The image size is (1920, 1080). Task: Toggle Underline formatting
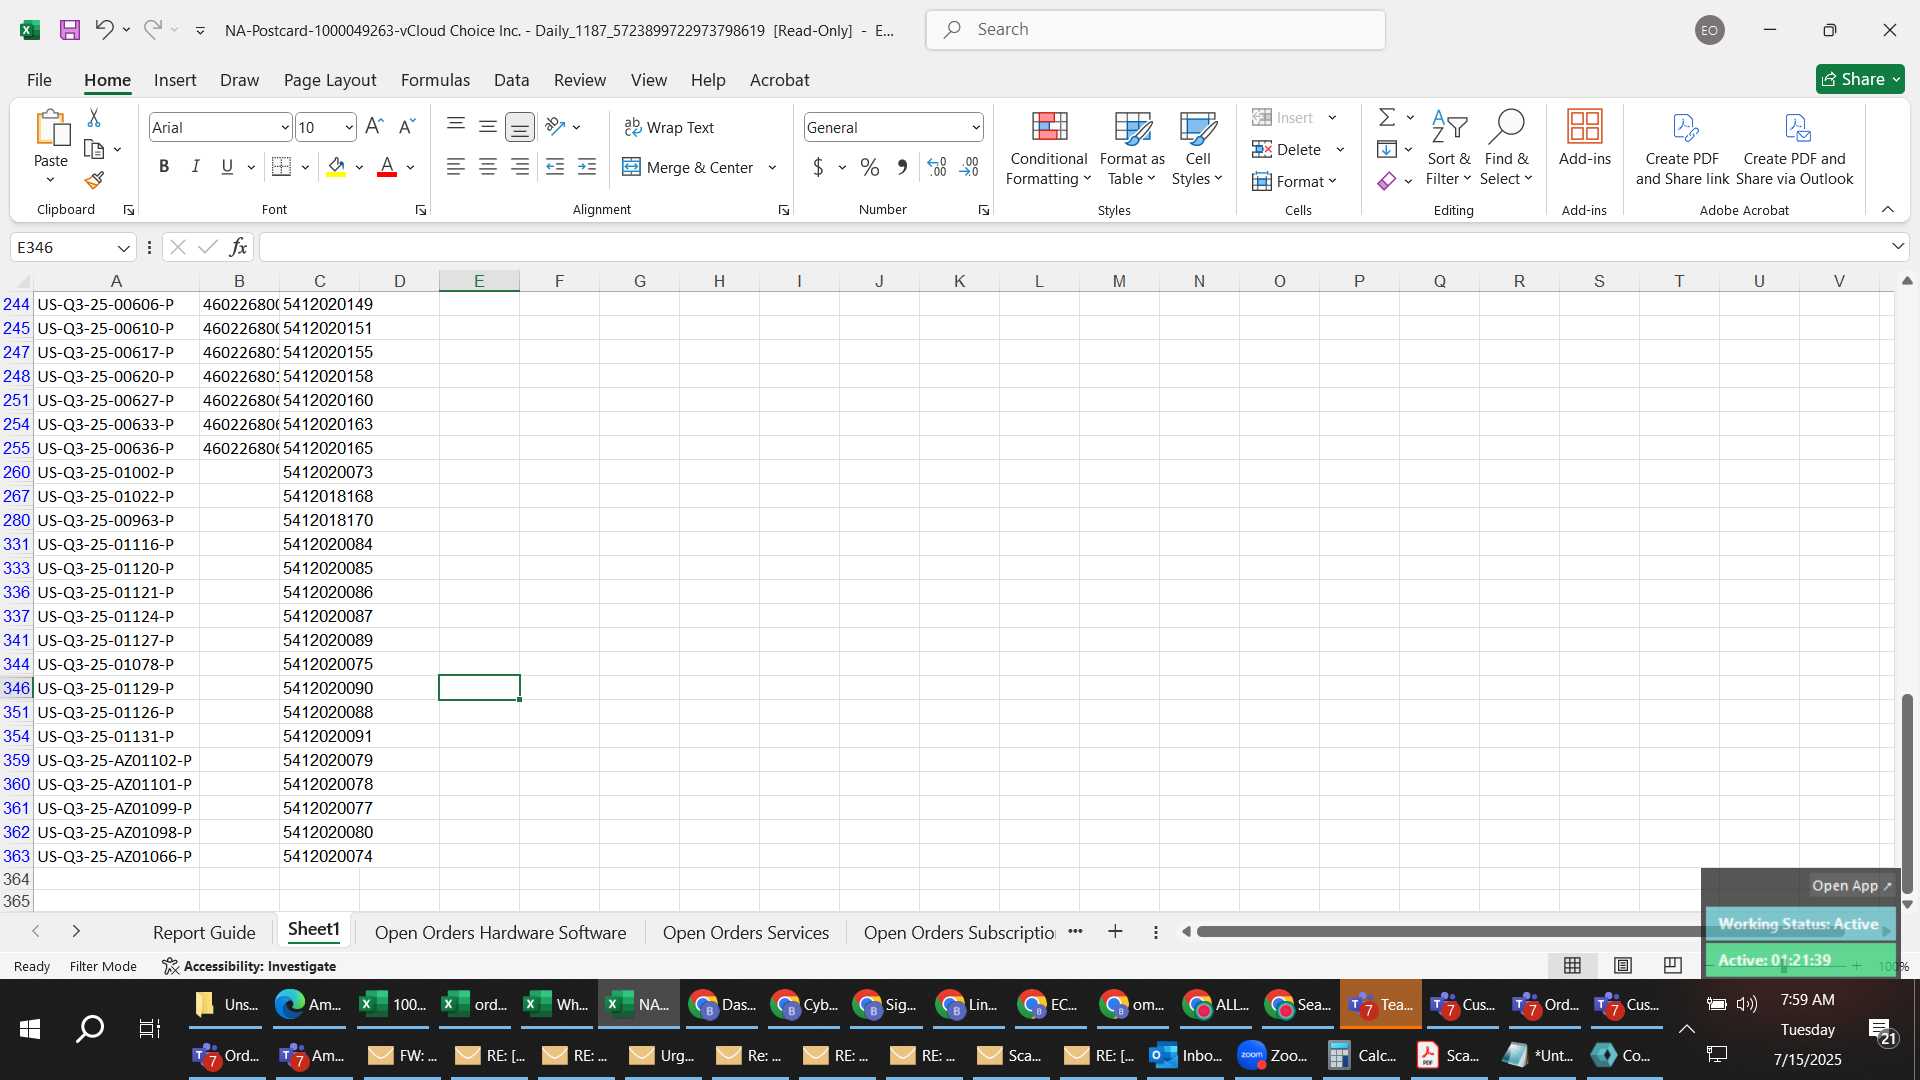point(227,167)
